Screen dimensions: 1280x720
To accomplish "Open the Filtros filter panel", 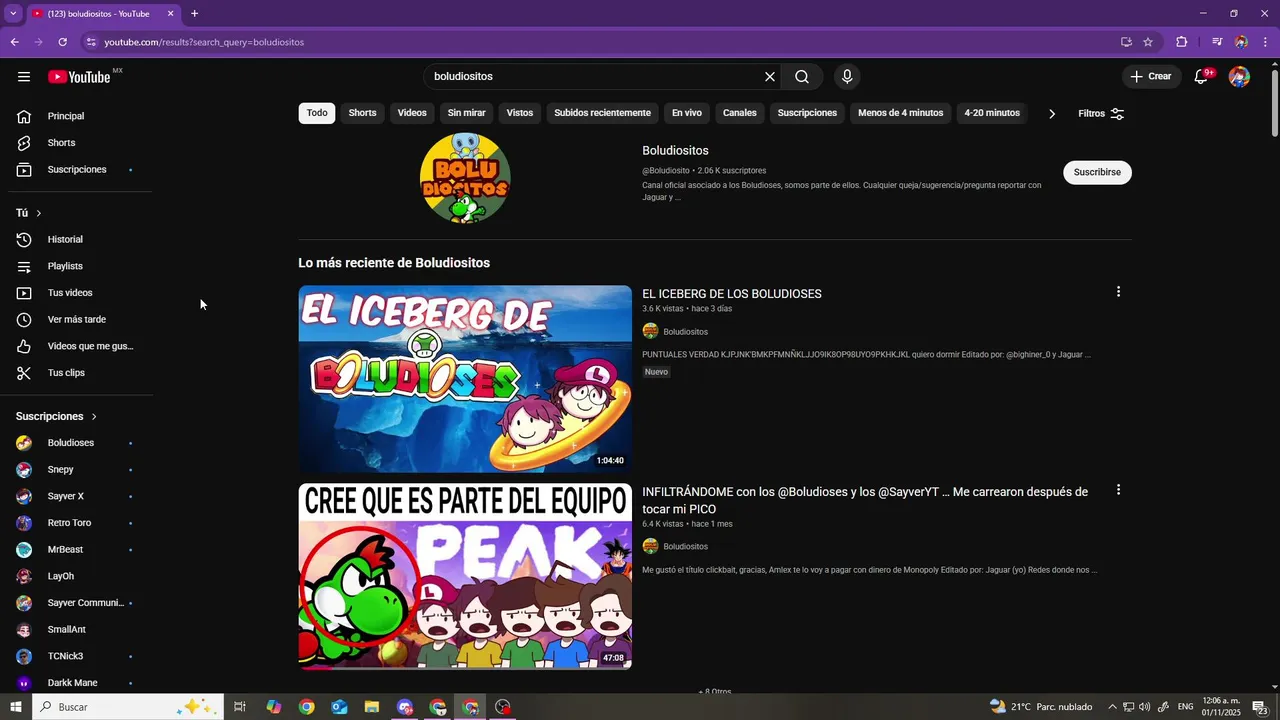I will coord(1101,114).
